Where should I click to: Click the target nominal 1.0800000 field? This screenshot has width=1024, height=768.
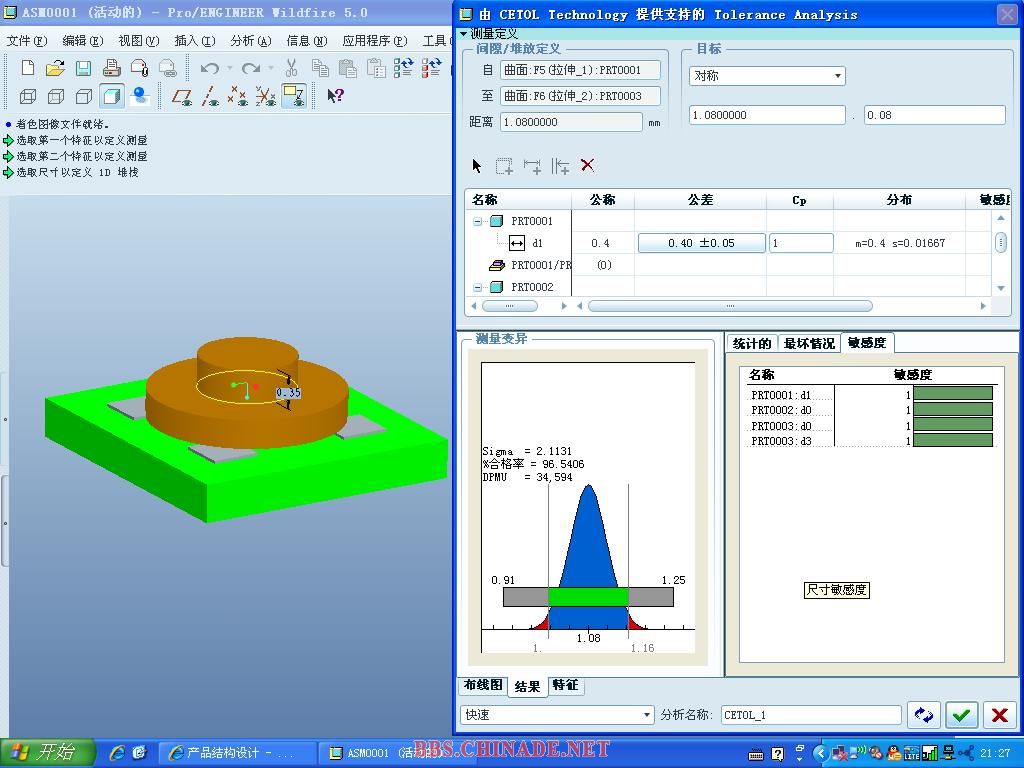point(767,115)
